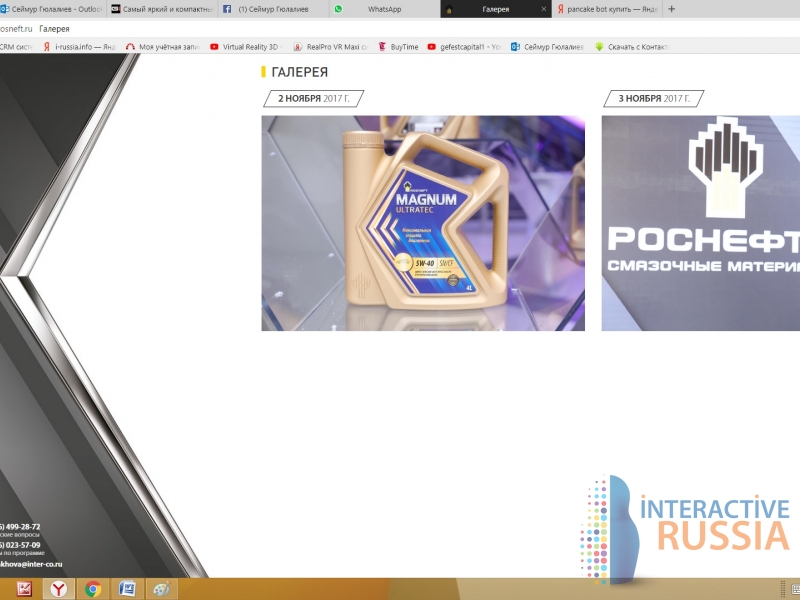This screenshot has height=600, width=800.
Task: Switch to the pancake bot купить tab
Action: pyautogui.click(x=607, y=9)
